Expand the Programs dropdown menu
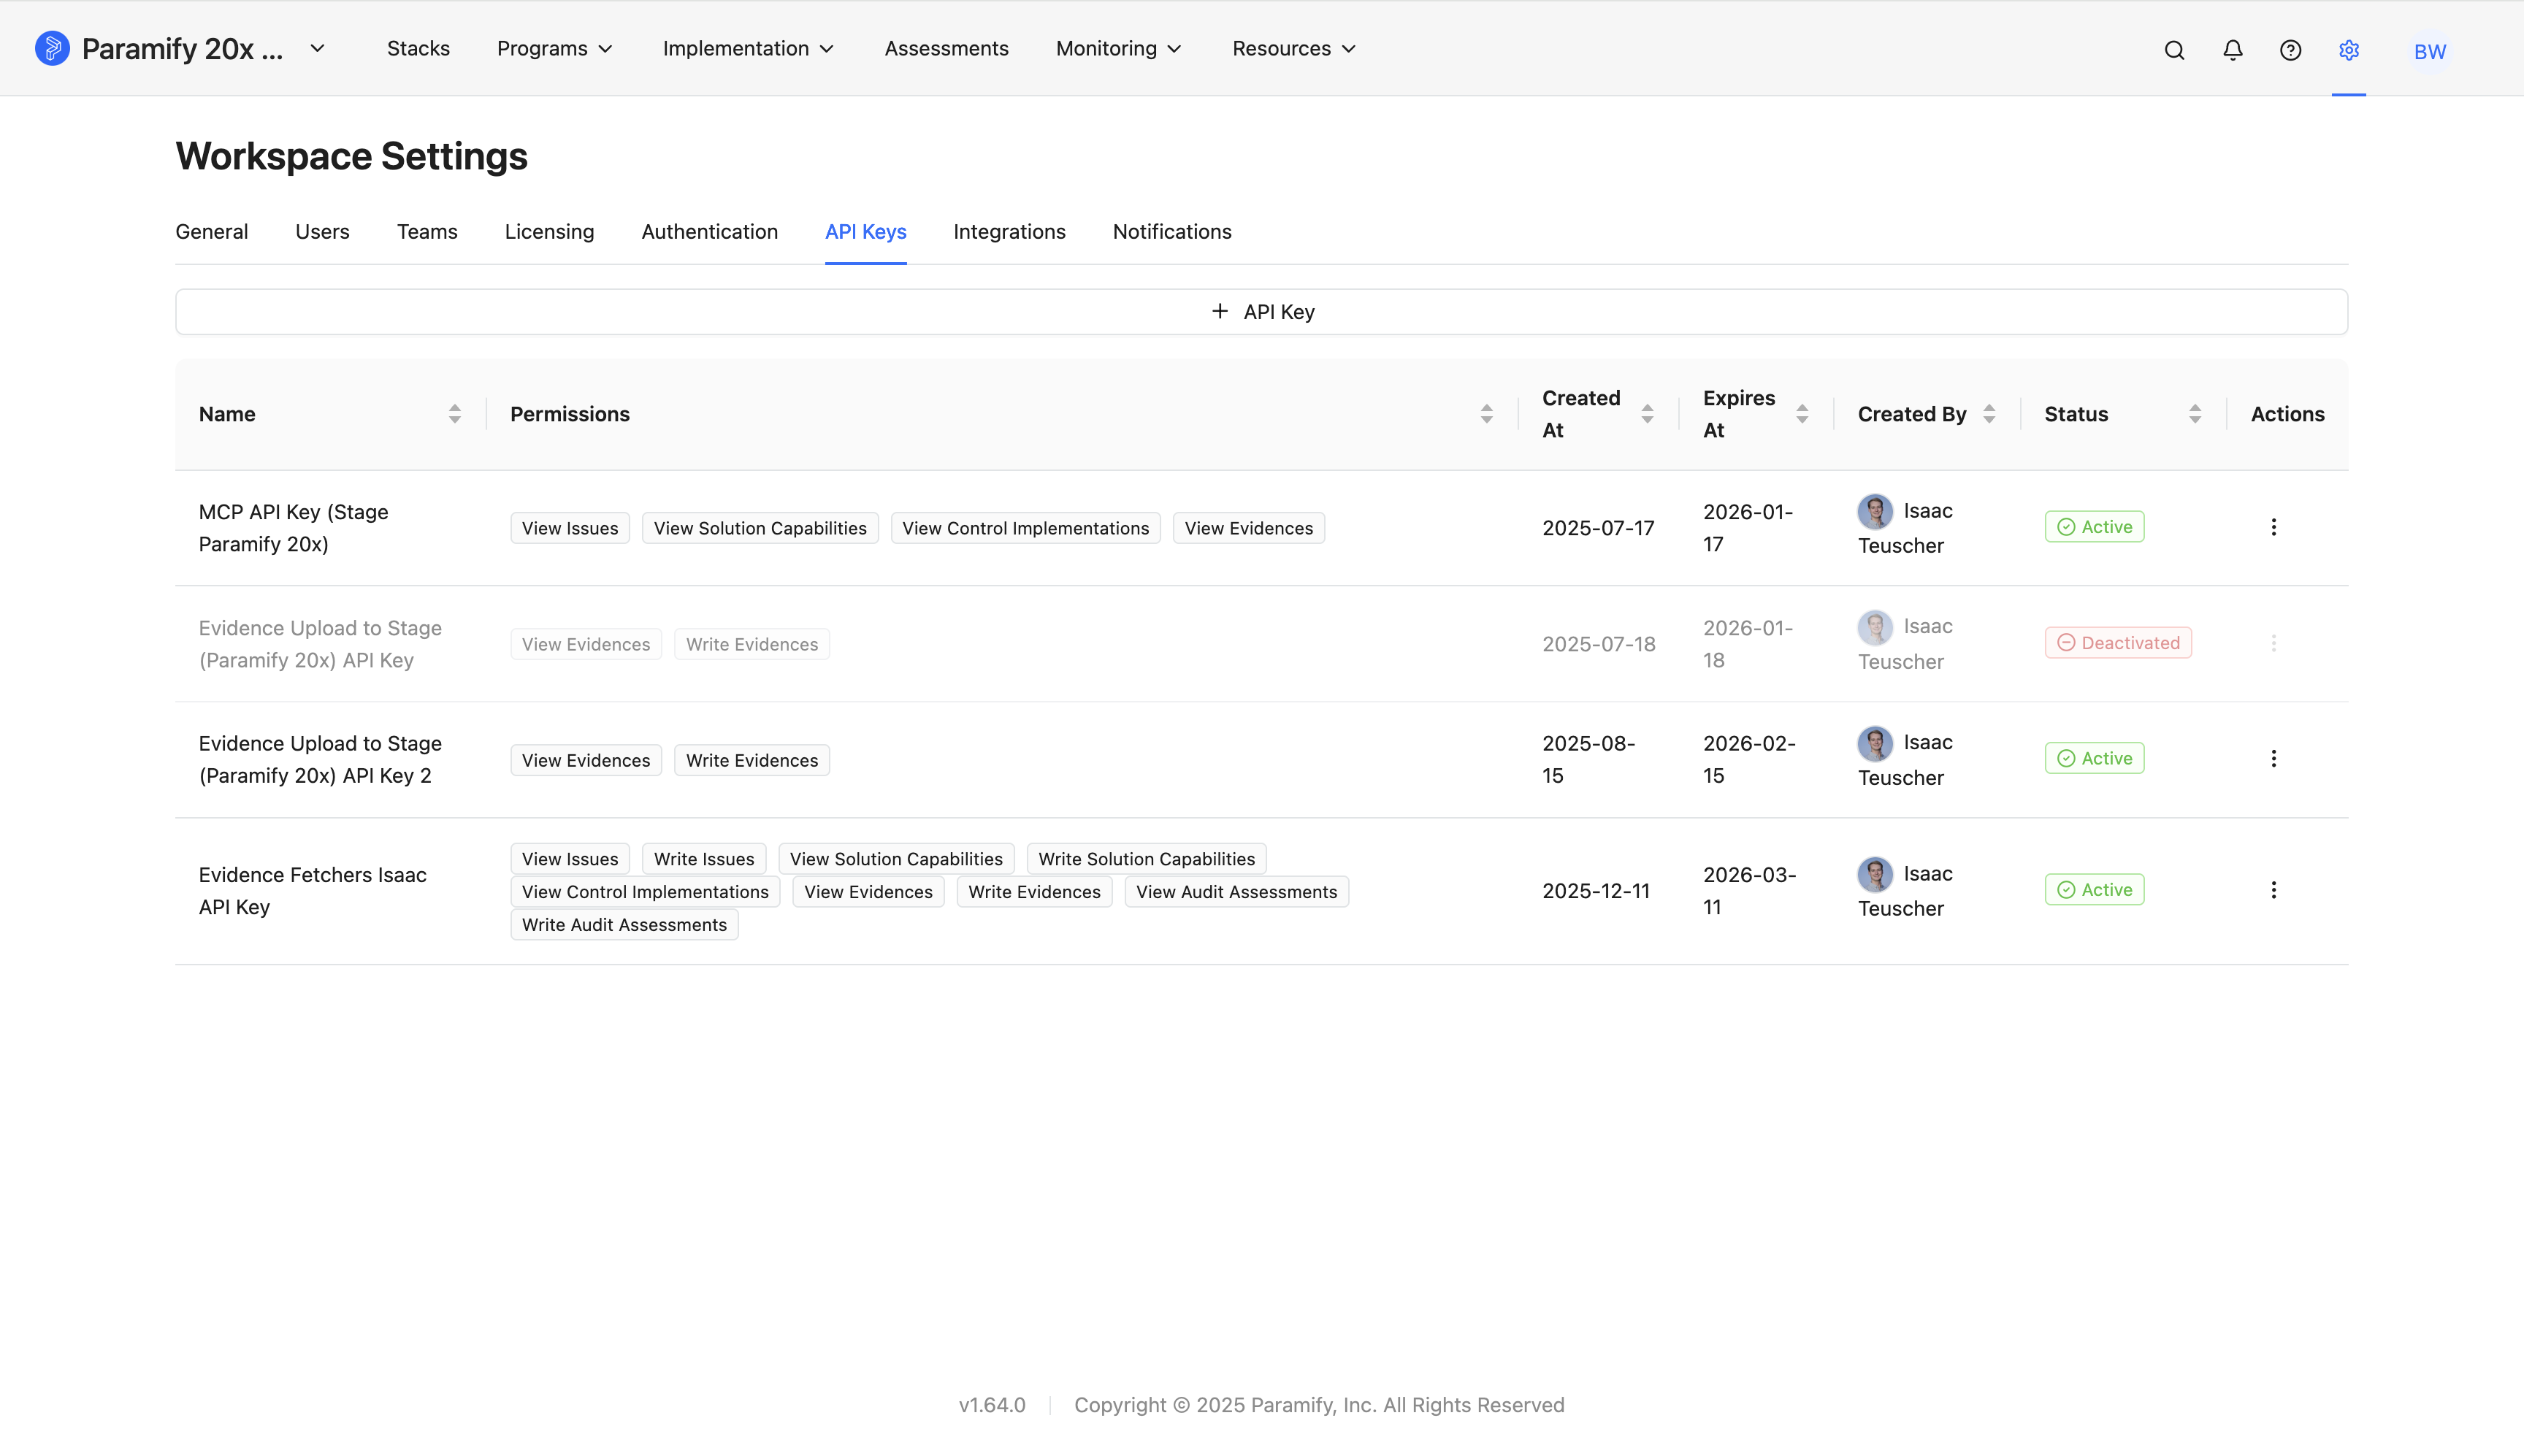This screenshot has width=2524, height=1456. click(x=555, y=48)
